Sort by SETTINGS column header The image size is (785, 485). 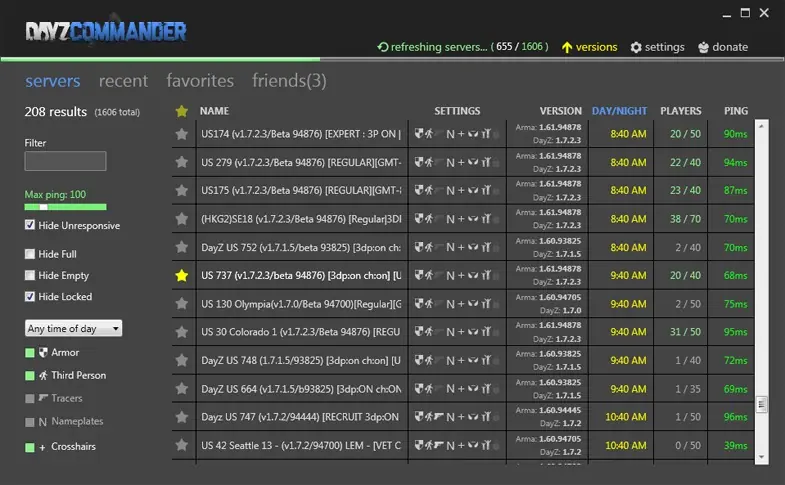click(457, 111)
